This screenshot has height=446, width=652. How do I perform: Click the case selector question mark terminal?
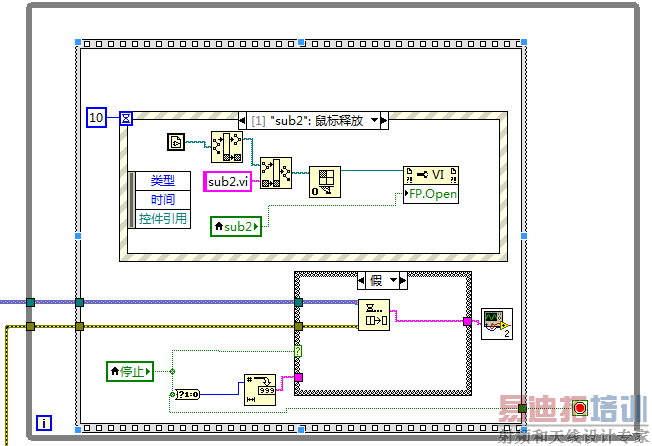coord(298,351)
